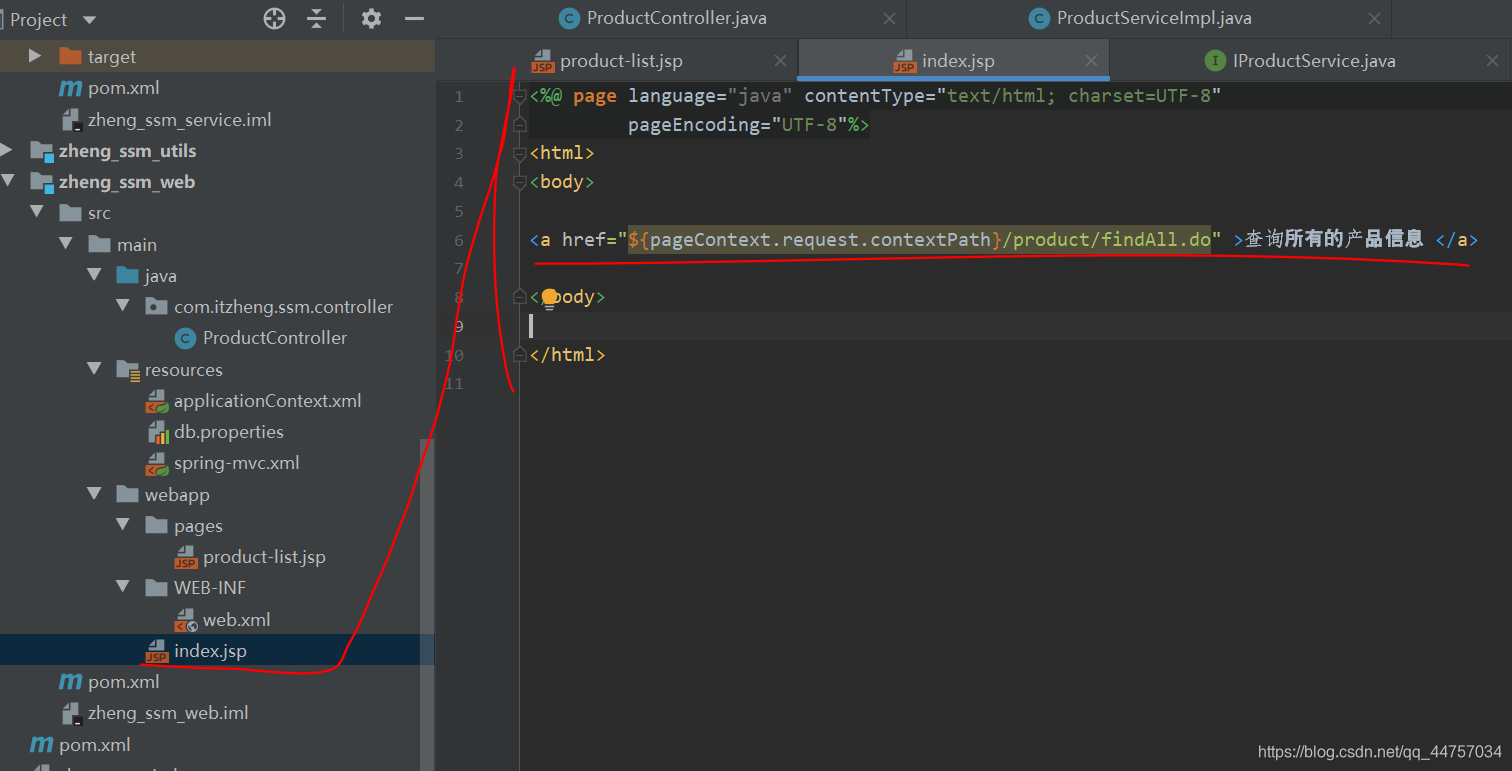The width and height of the screenshot is (1512, 771).
Task: Select spring-mvc.xml file
Action: pyautogui.click(x=236, y=463)
